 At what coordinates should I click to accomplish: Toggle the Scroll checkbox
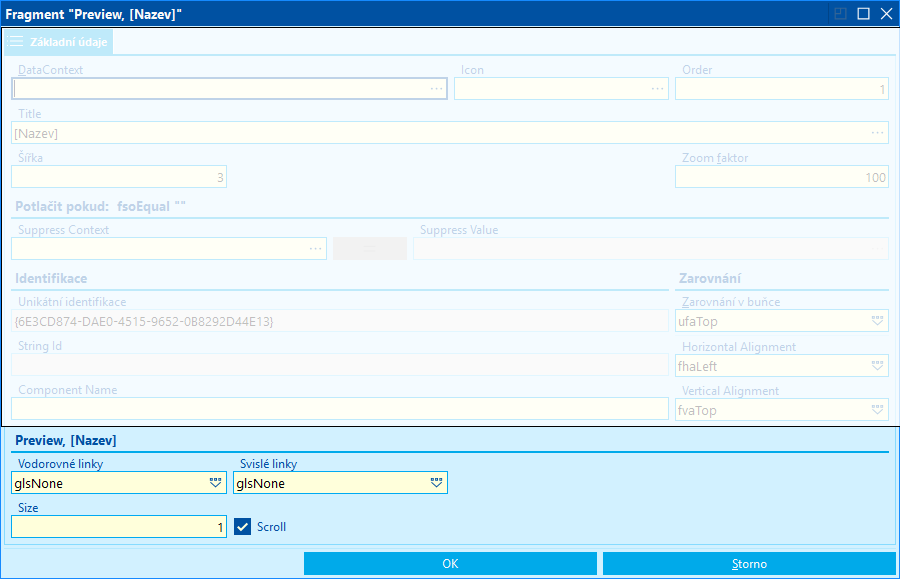pyautogui.click(x=242, y=527)
